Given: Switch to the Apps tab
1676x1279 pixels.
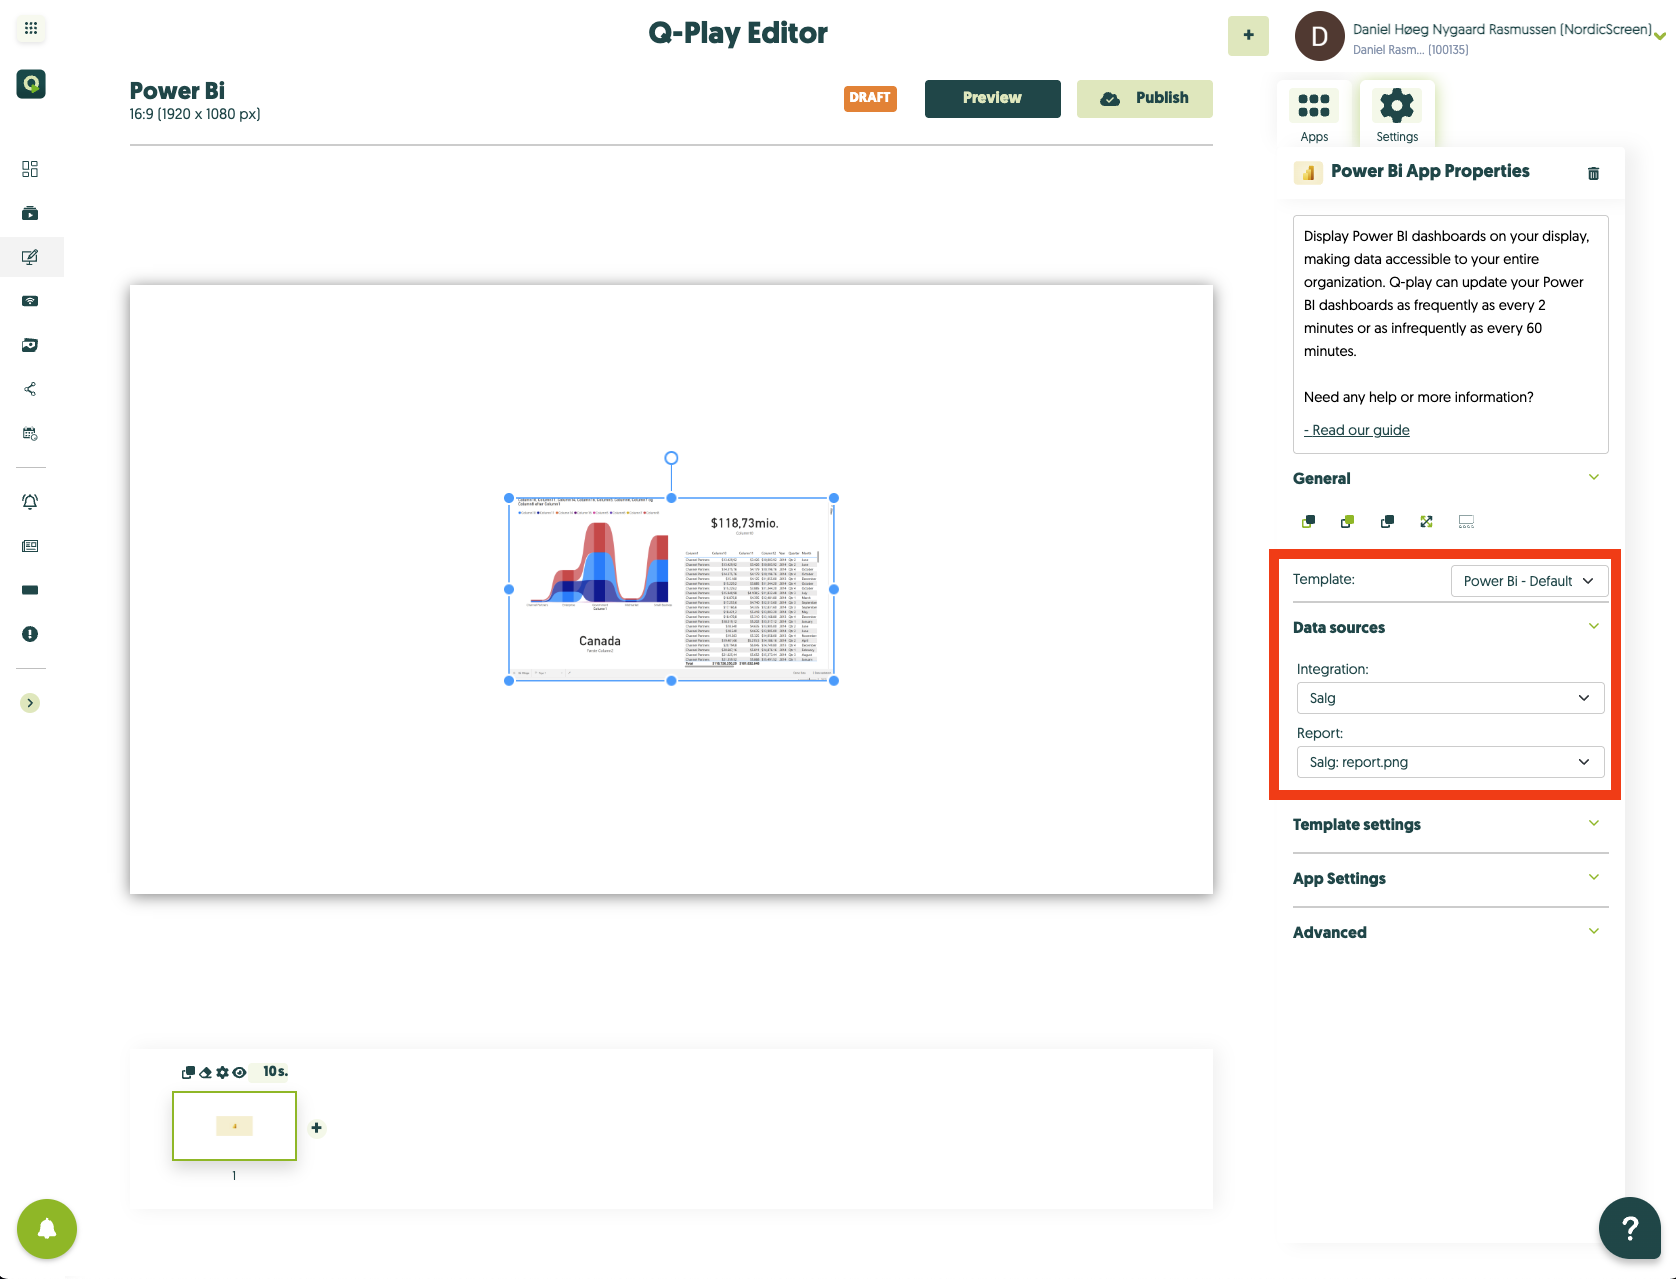Looking at the screenshot, I should tap(1314, 113).
